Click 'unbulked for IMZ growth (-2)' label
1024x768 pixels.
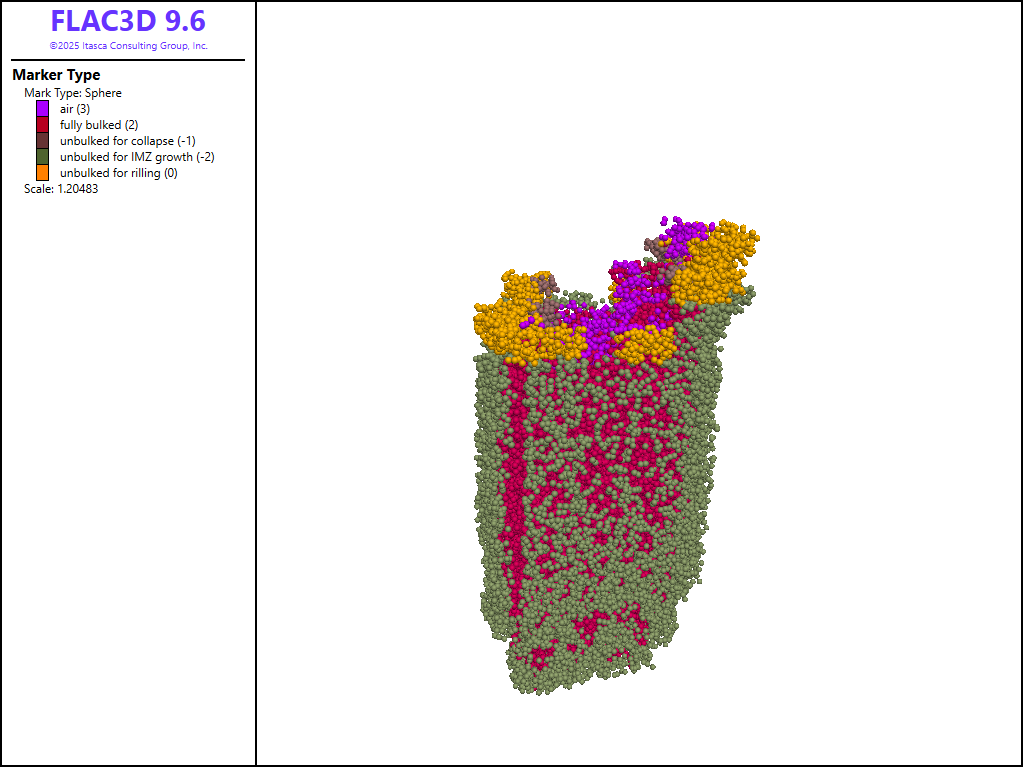point(137,157)
